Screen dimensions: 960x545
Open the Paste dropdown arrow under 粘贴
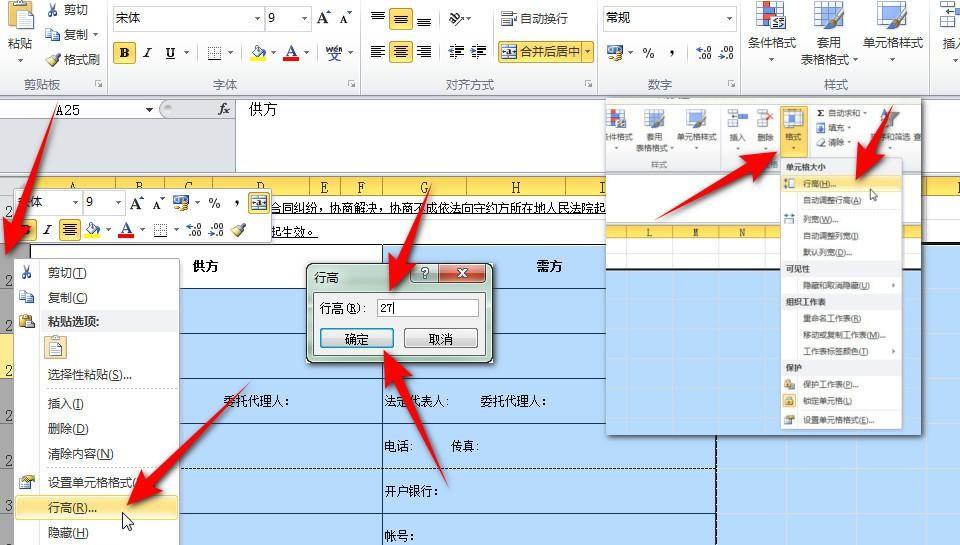tap(20, 61)
